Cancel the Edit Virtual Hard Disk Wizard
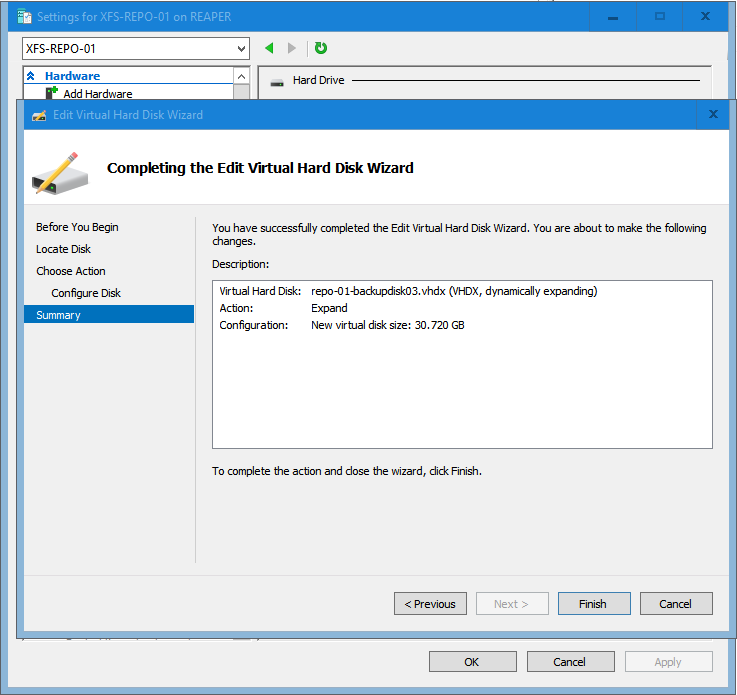Viewport: 737px width, 695px height. coord(676,604)
